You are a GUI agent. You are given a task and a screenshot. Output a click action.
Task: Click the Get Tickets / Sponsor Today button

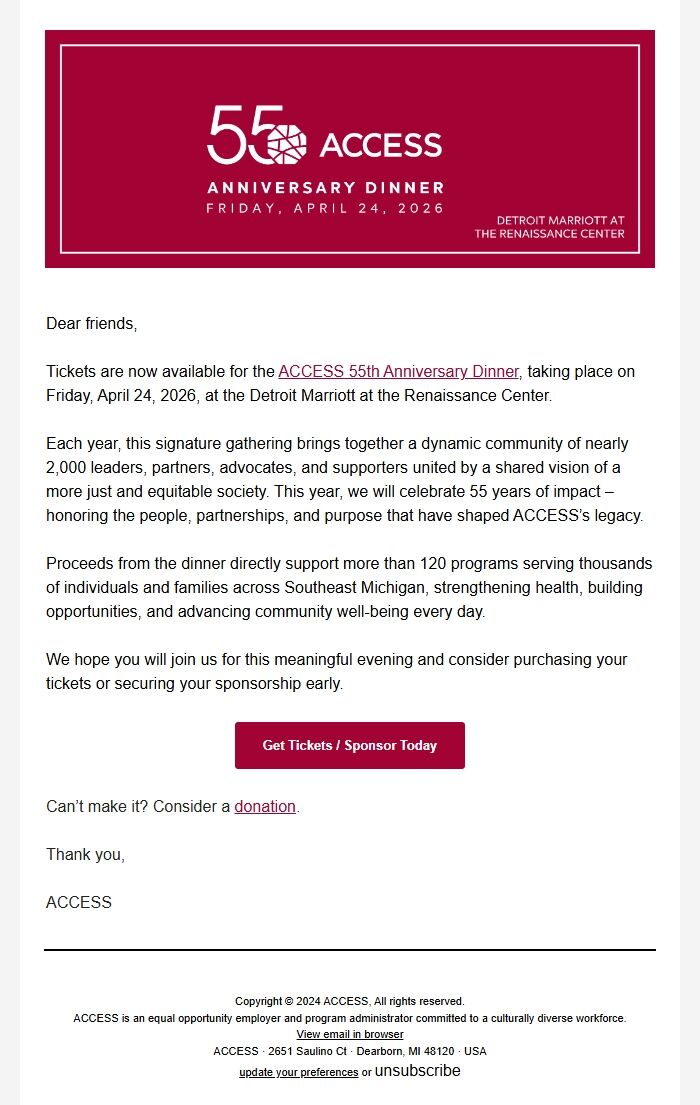(x=350, y=745)
